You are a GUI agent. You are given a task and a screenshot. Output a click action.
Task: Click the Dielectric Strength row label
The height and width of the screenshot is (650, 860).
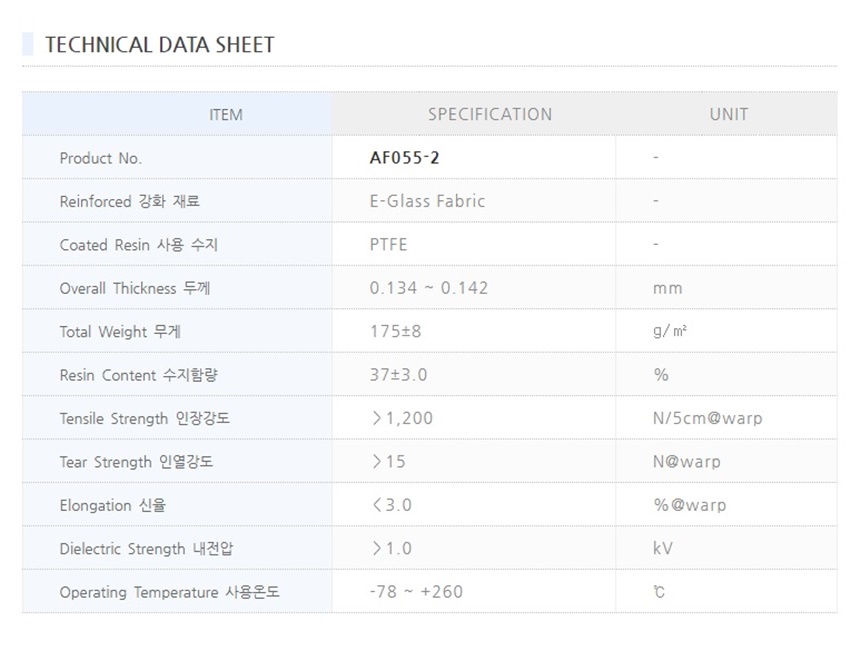(146, 549)
